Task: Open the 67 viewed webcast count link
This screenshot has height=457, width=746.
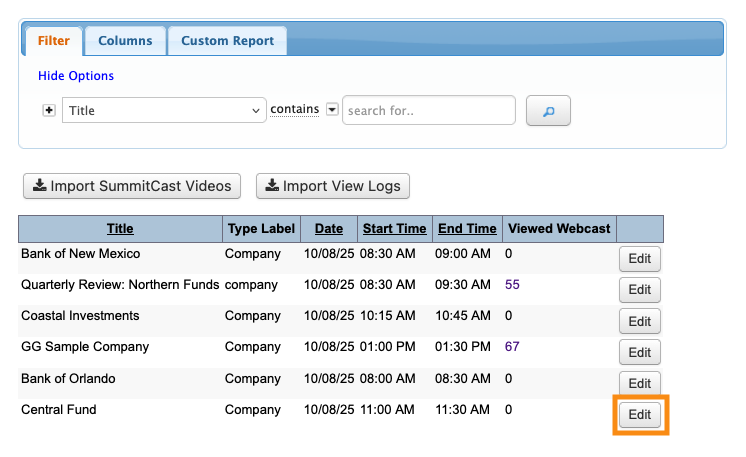Action: (x=512, y=347)
